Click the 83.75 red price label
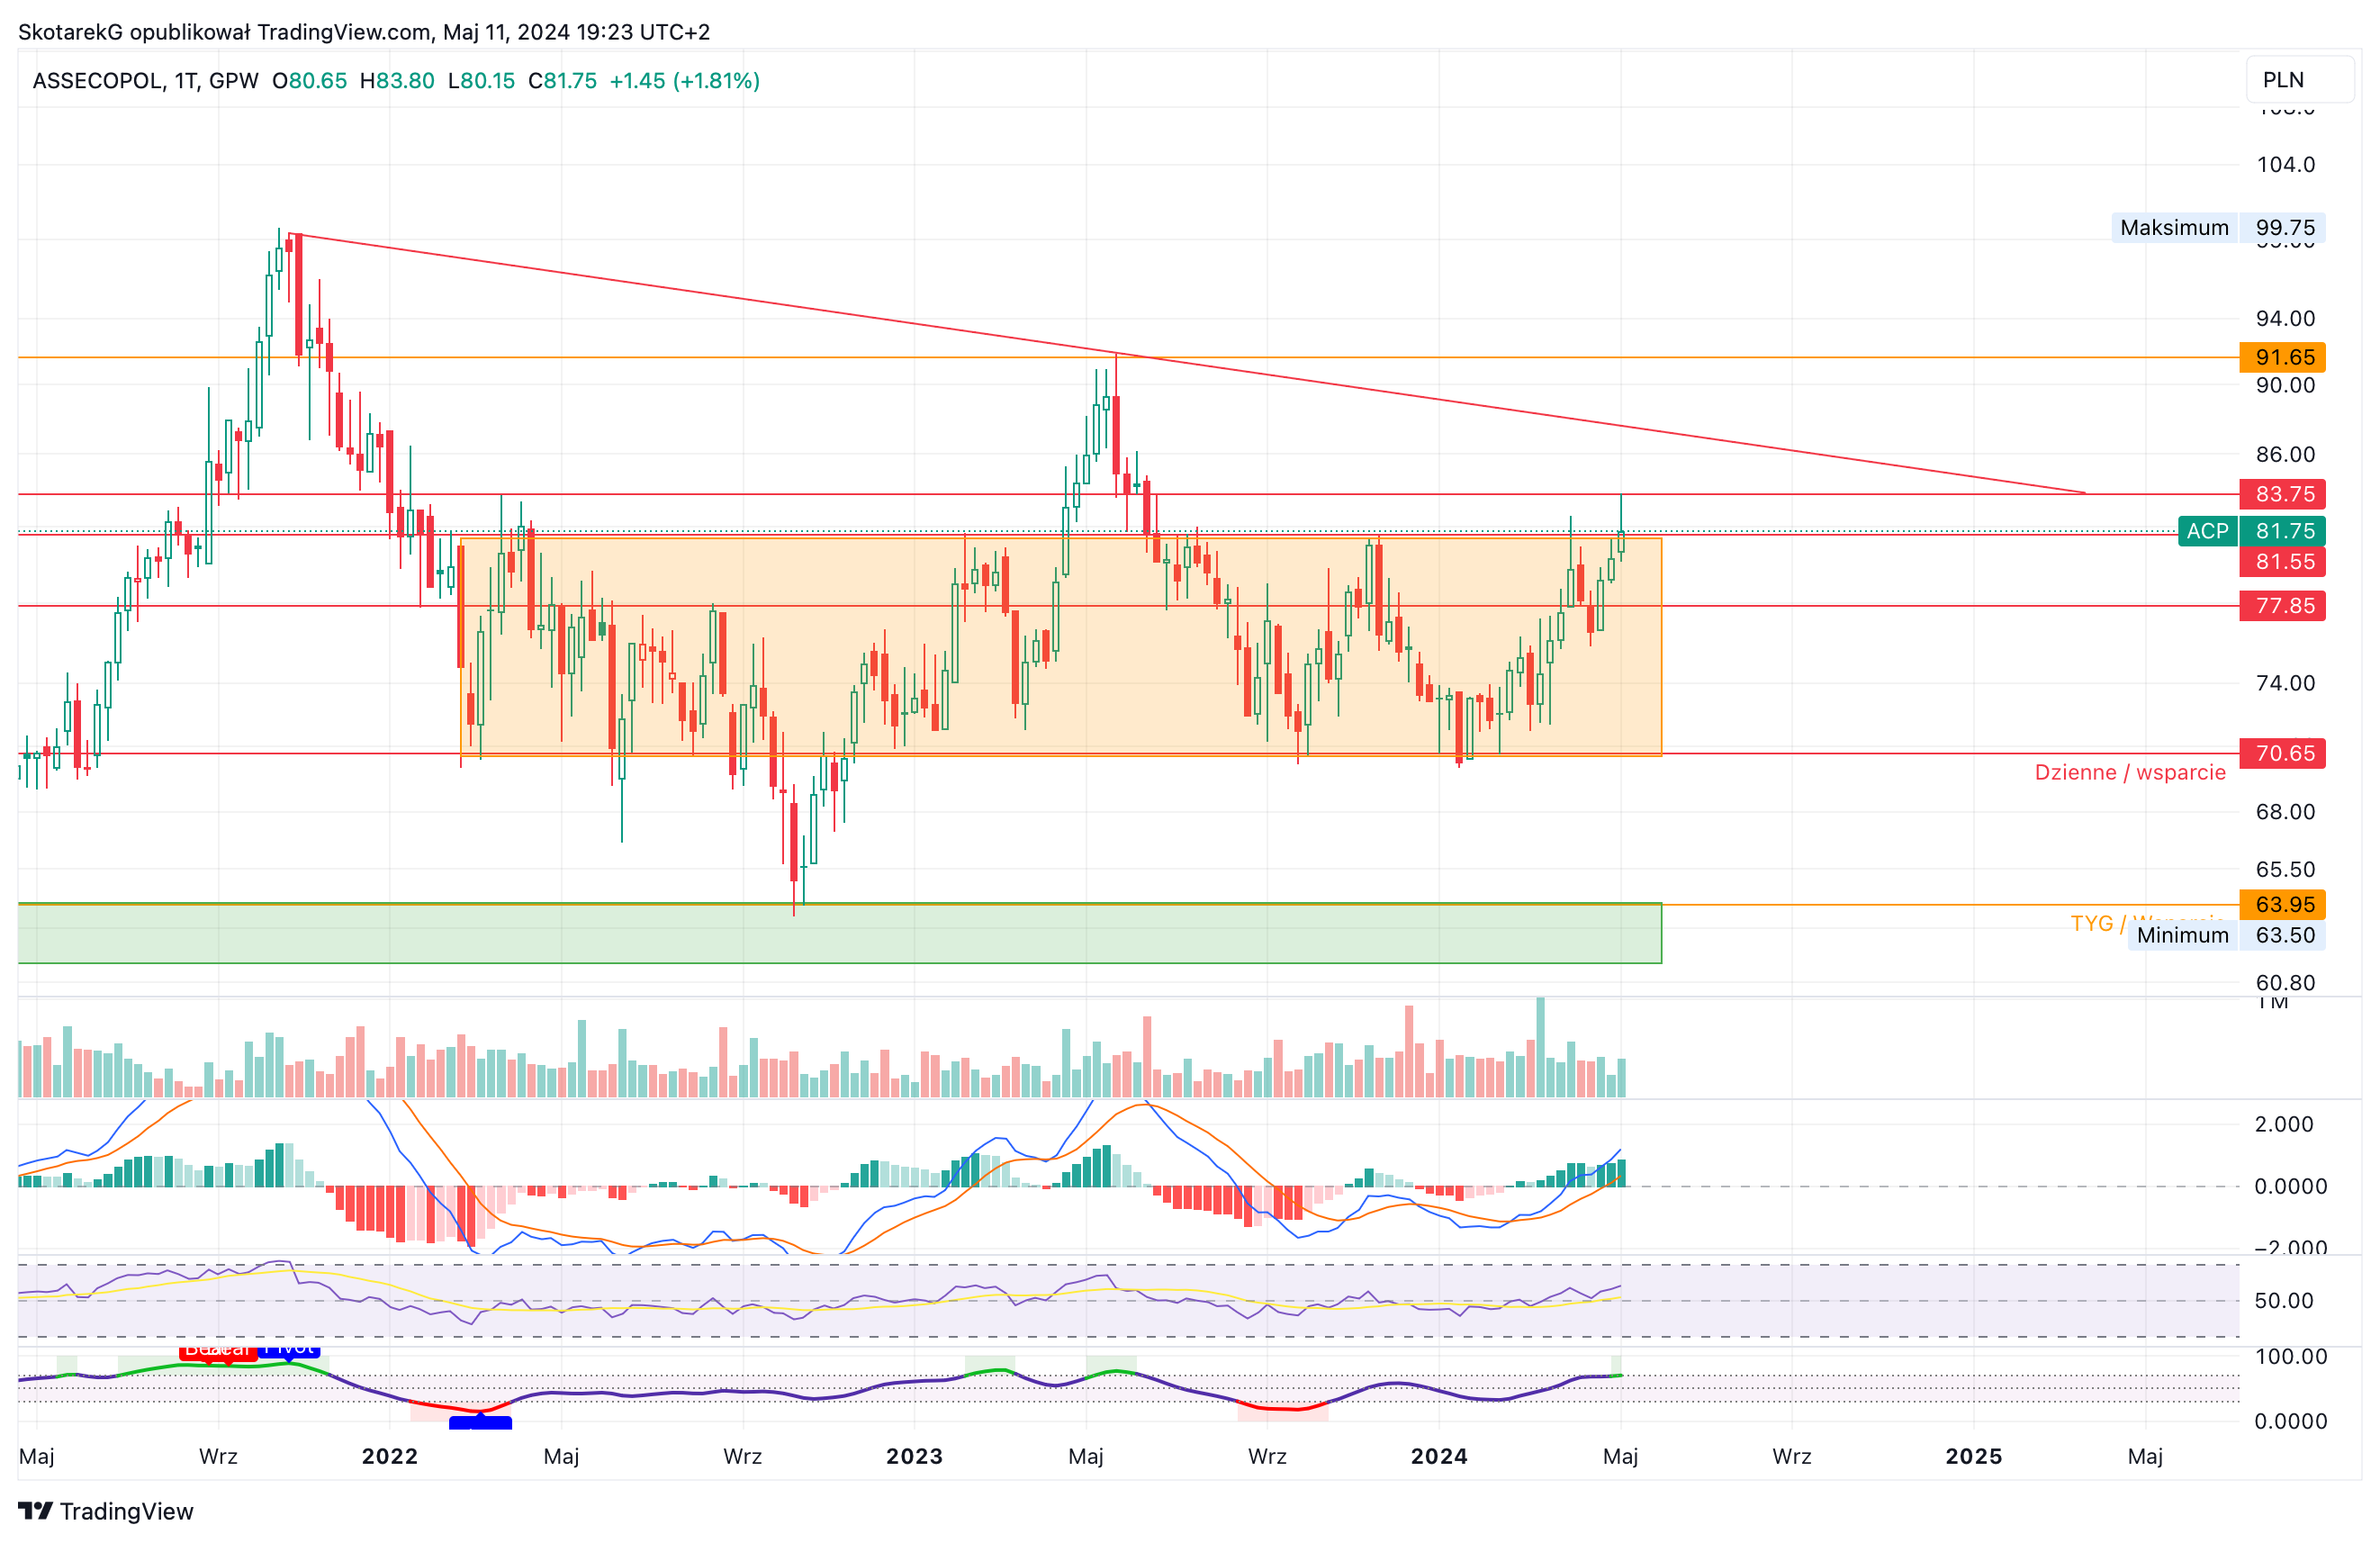 click(2284, 494)
